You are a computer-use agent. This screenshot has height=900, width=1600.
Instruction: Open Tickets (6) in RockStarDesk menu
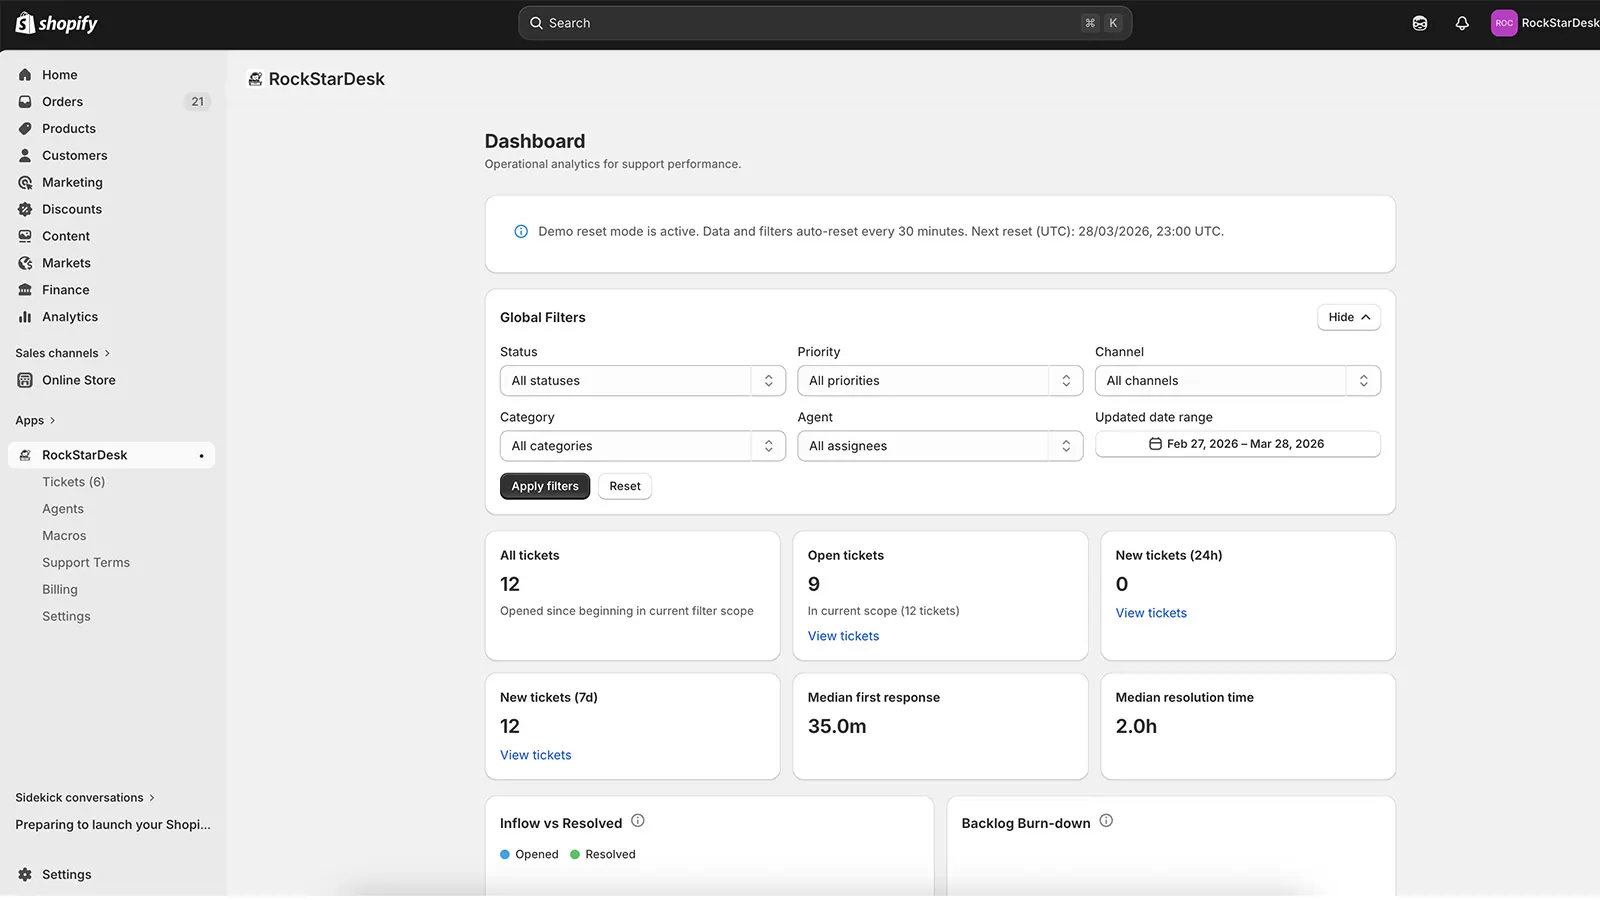point(73,482)
